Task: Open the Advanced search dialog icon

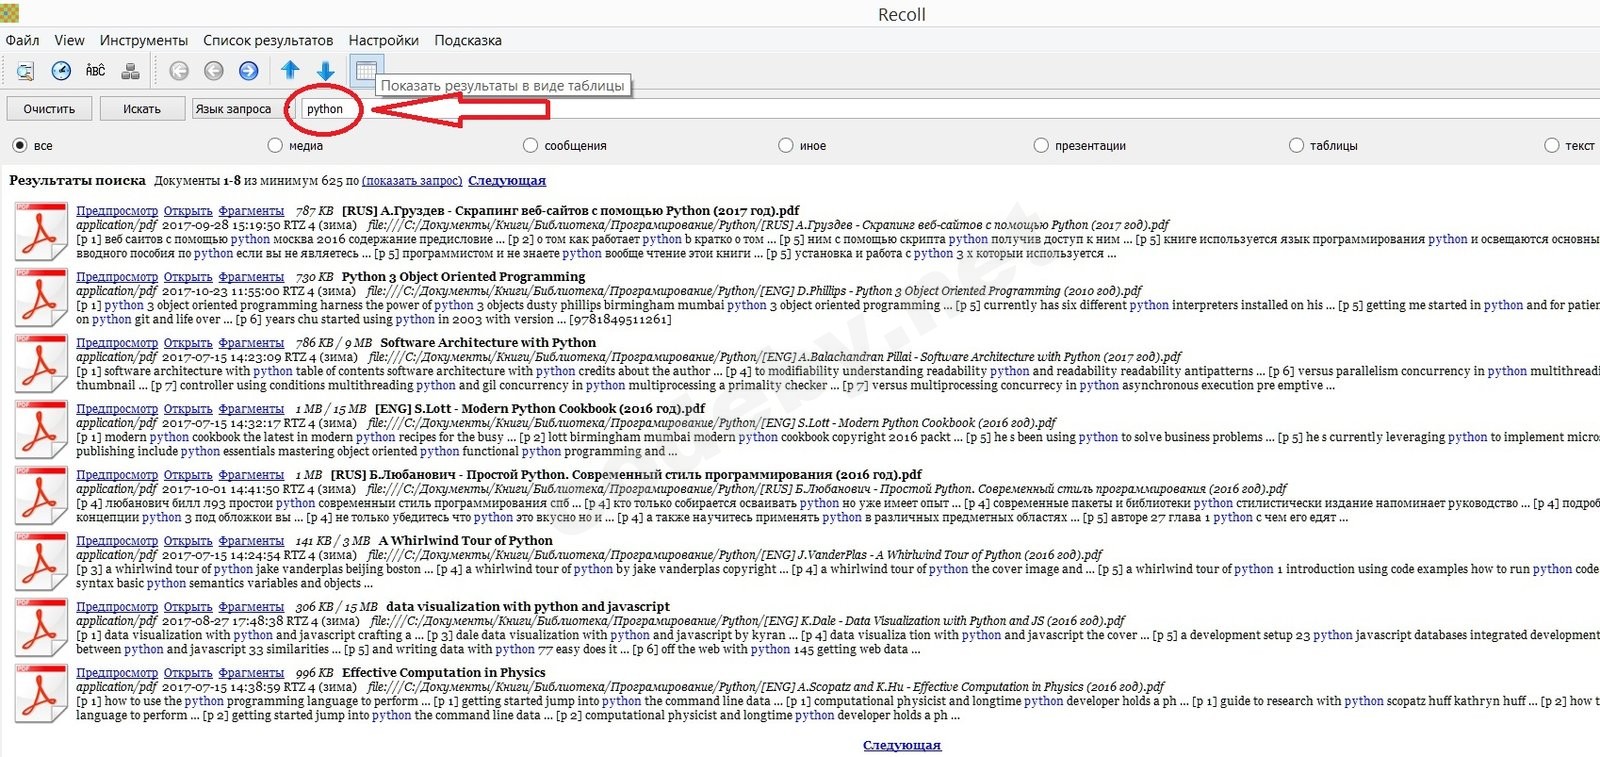Action: pos(25,71)
